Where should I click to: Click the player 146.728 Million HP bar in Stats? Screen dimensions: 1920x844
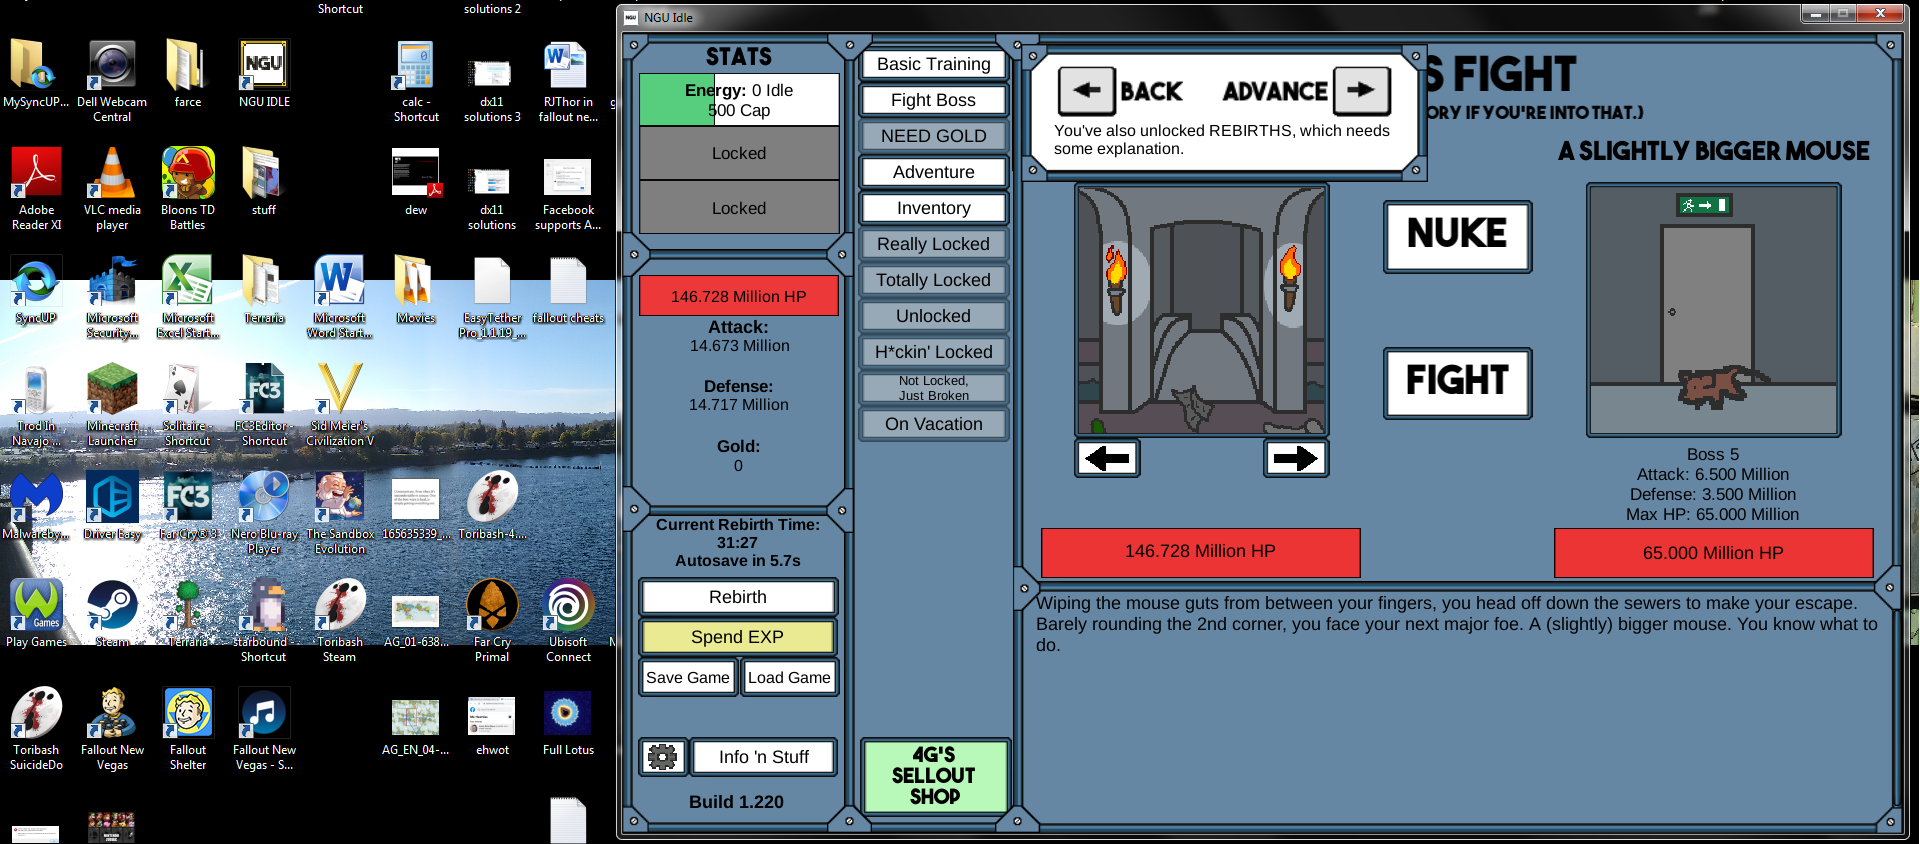click(739, 296)
